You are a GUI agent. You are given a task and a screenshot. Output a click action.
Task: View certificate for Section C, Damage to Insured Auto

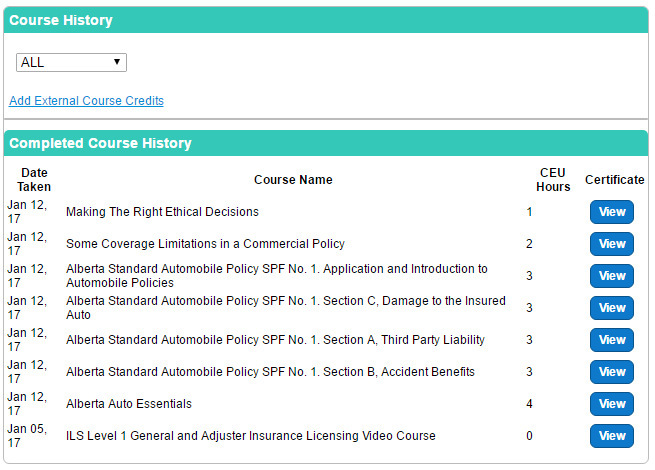click(611, 308)
